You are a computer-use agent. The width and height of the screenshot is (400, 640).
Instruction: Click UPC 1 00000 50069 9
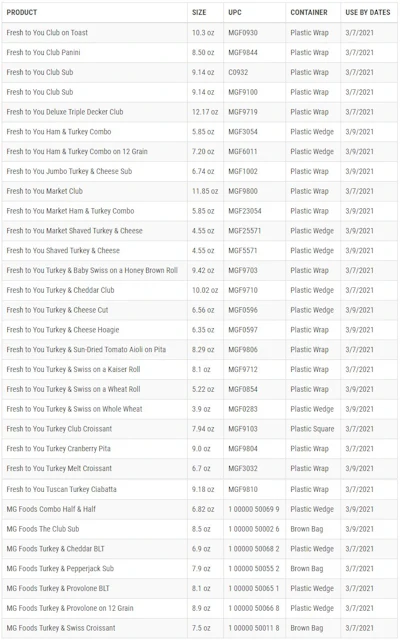(254, 509)
